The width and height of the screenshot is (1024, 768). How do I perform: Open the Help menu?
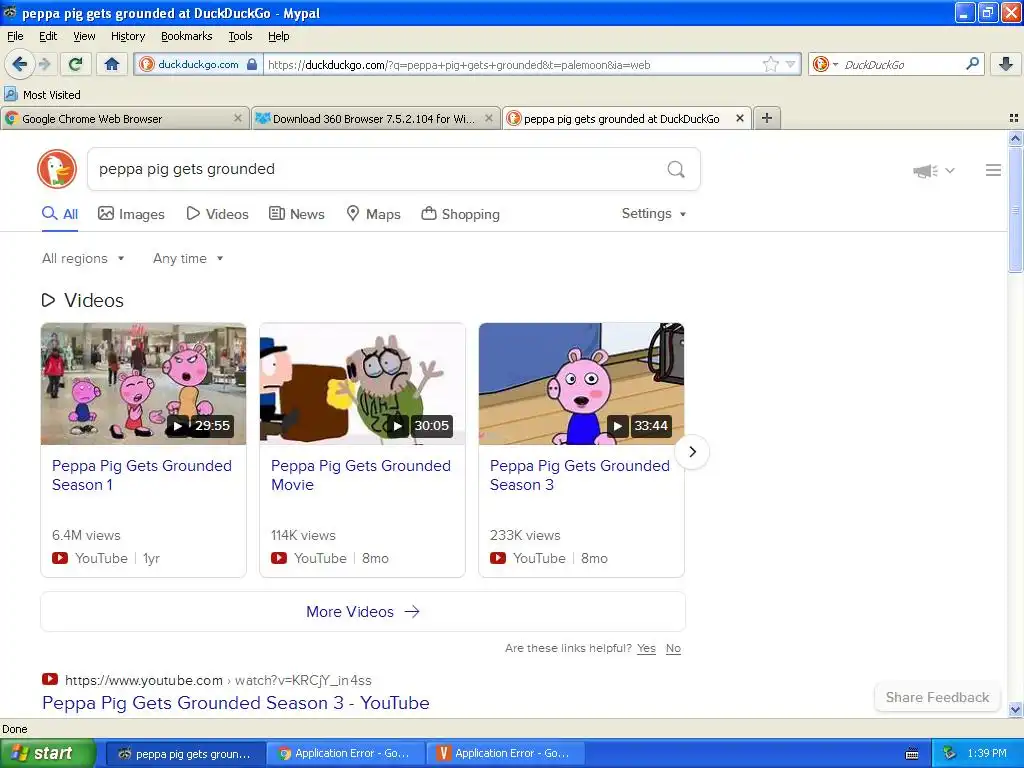(278, 36)
